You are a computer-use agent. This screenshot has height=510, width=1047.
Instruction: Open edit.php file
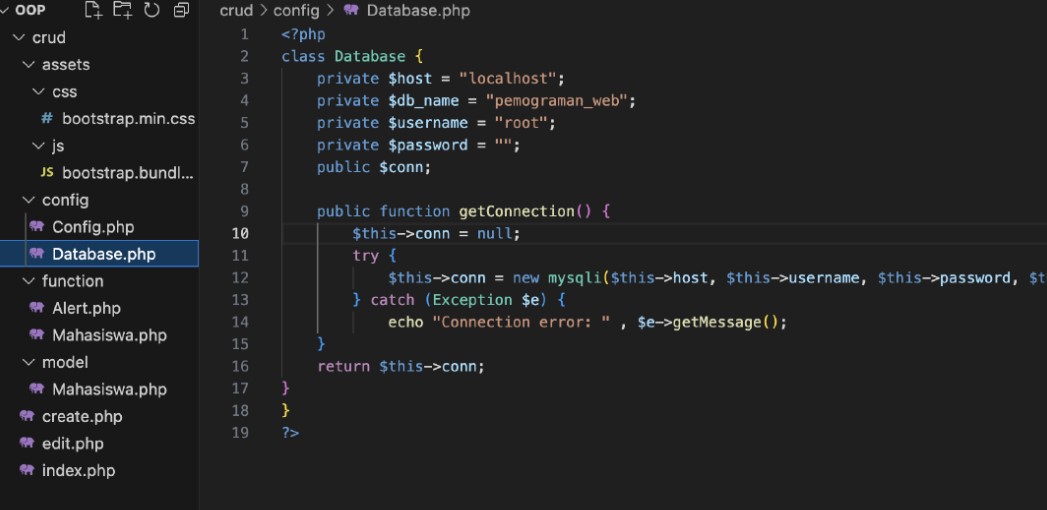click(x=73, y=443)
